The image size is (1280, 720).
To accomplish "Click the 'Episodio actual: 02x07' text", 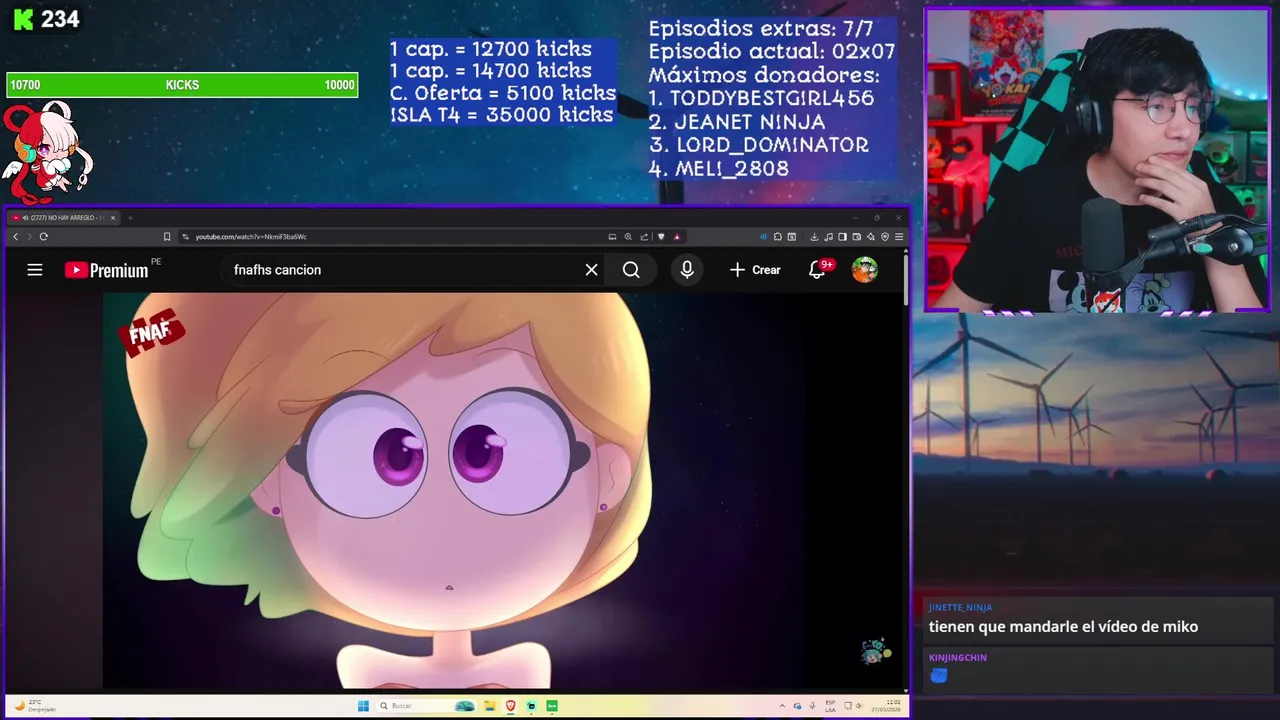I will coord(771,51).
